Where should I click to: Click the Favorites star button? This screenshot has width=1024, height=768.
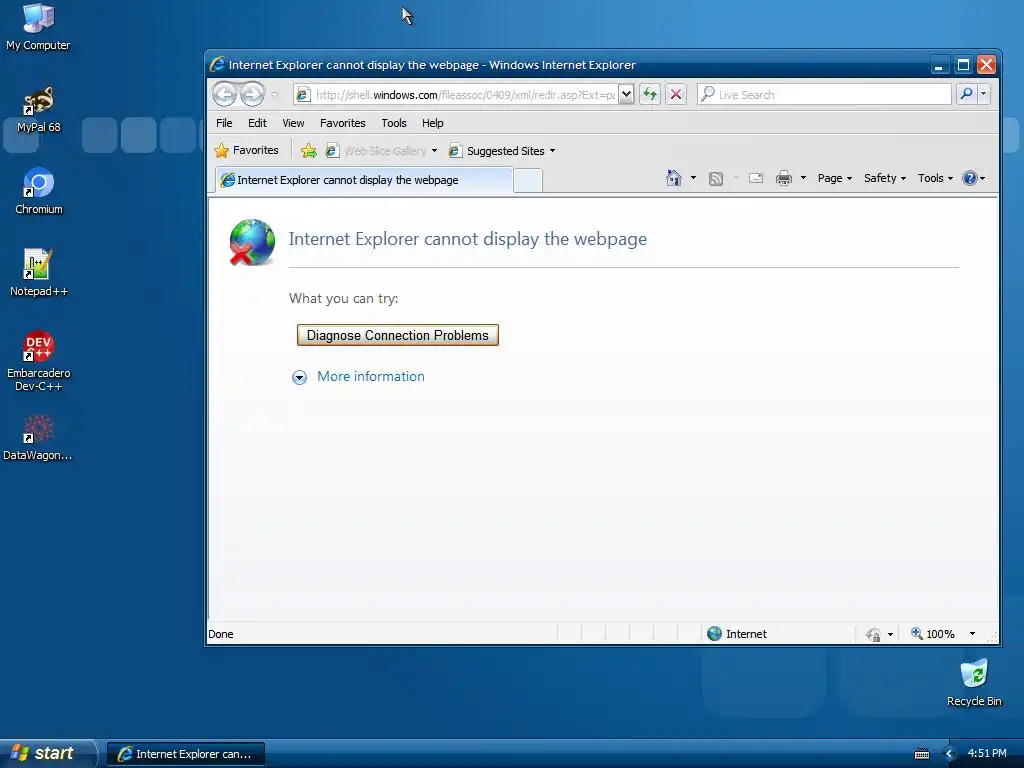pos(246,151)
